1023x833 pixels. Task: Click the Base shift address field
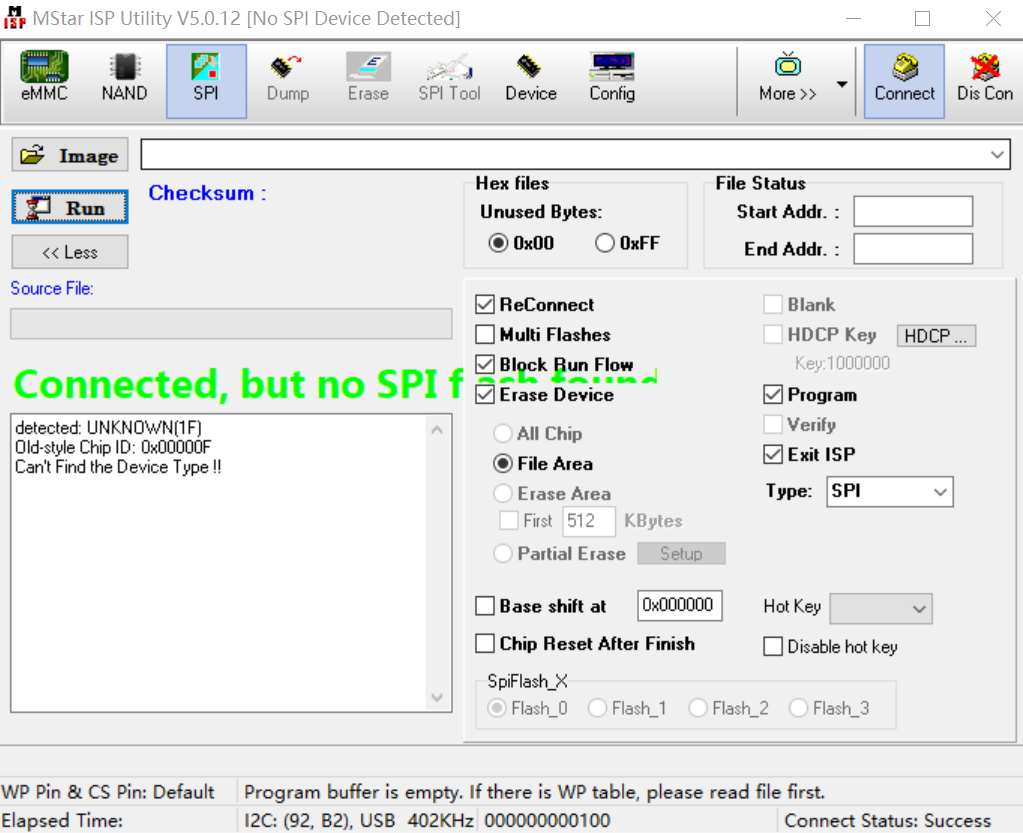679,606
